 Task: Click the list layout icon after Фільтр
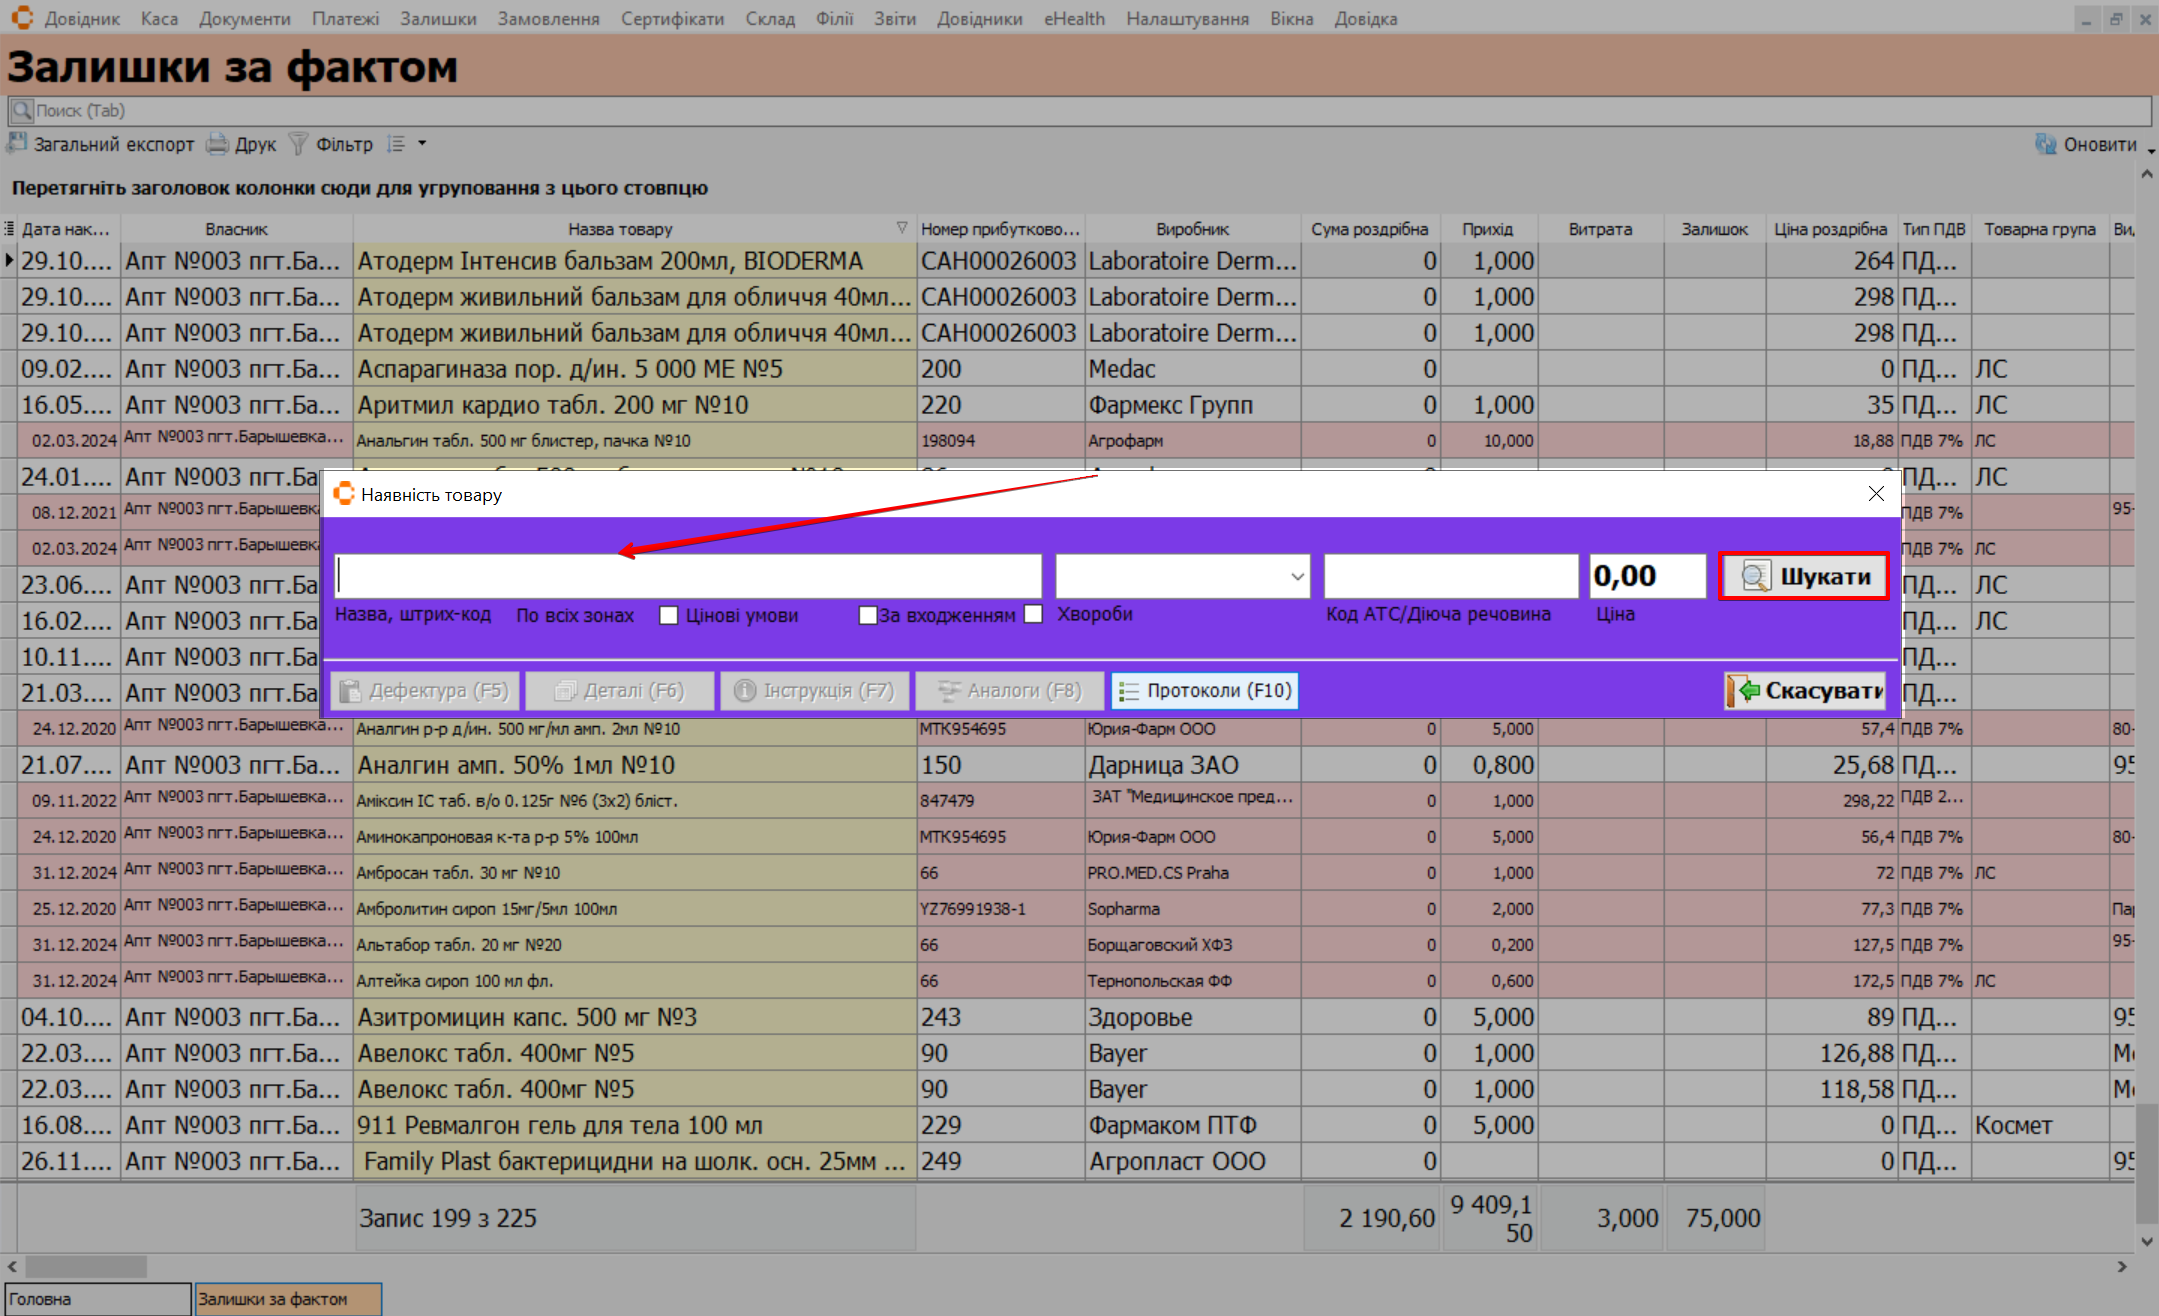tap(396, 144)
